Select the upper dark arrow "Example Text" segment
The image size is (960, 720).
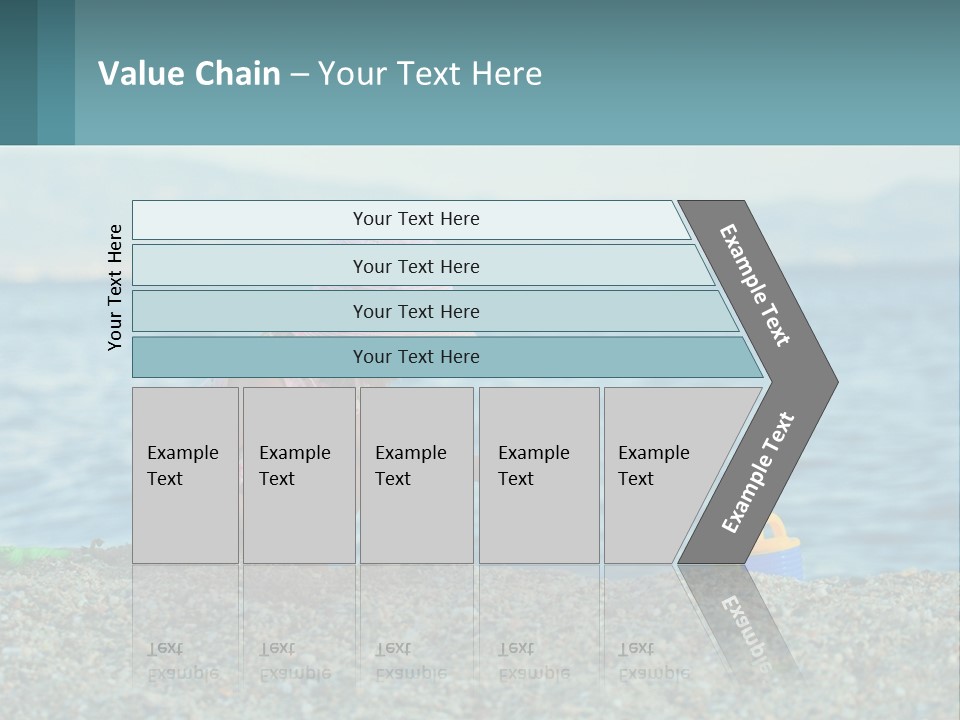pos(756,285)
